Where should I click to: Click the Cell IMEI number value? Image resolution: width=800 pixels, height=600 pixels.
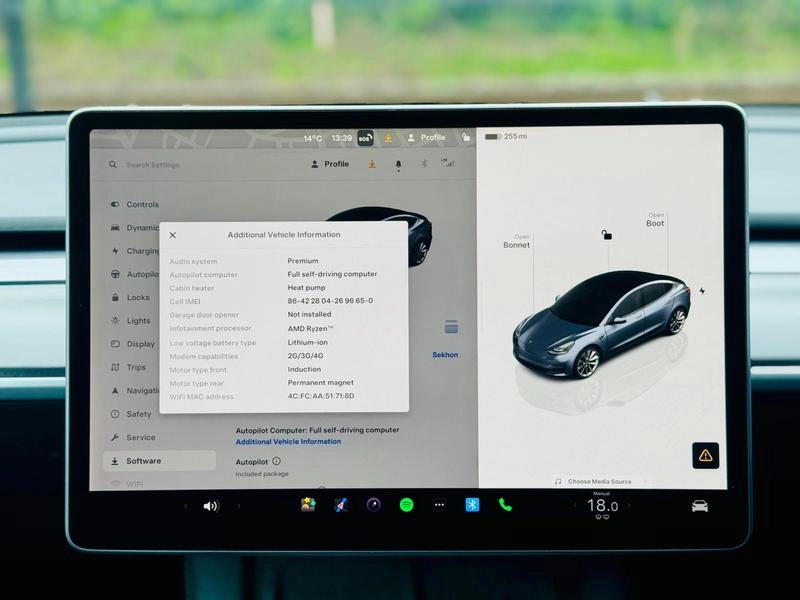point(330,301)
